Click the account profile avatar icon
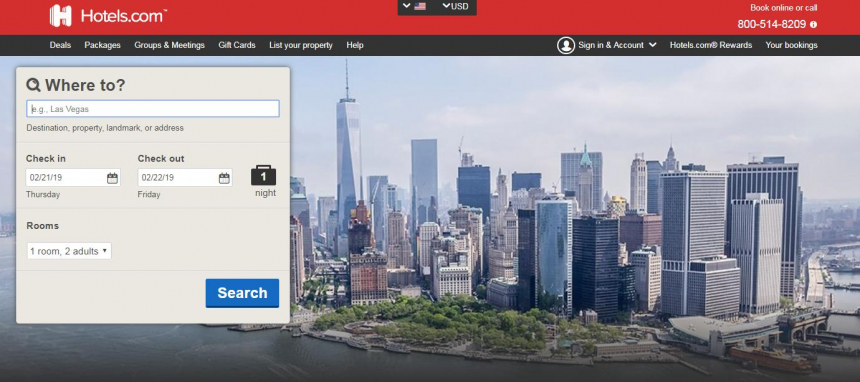 566,45
